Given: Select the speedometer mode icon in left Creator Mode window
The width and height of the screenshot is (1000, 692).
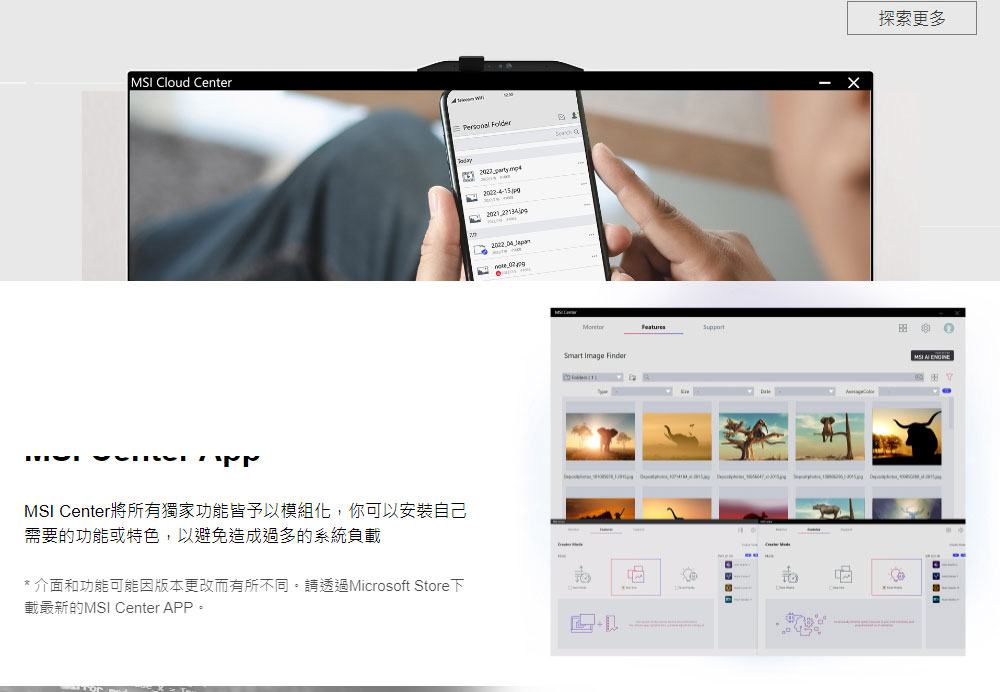Looking at the screenshot, I should (582, 575).
